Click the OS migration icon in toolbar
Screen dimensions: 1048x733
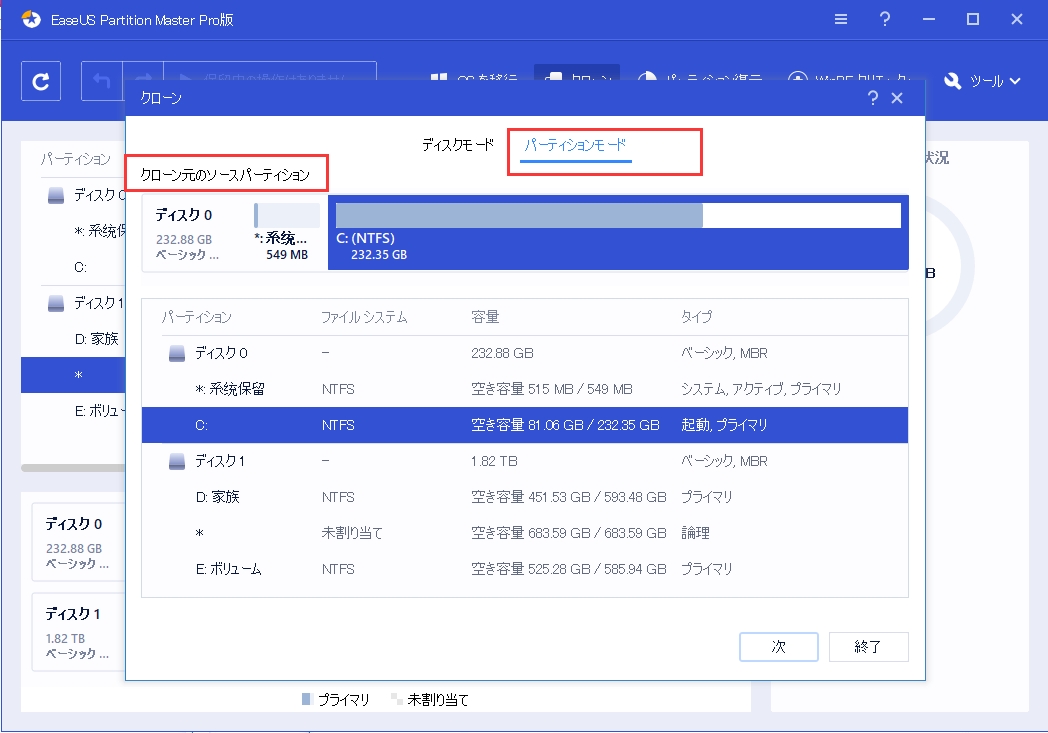[x=439, y=76]
